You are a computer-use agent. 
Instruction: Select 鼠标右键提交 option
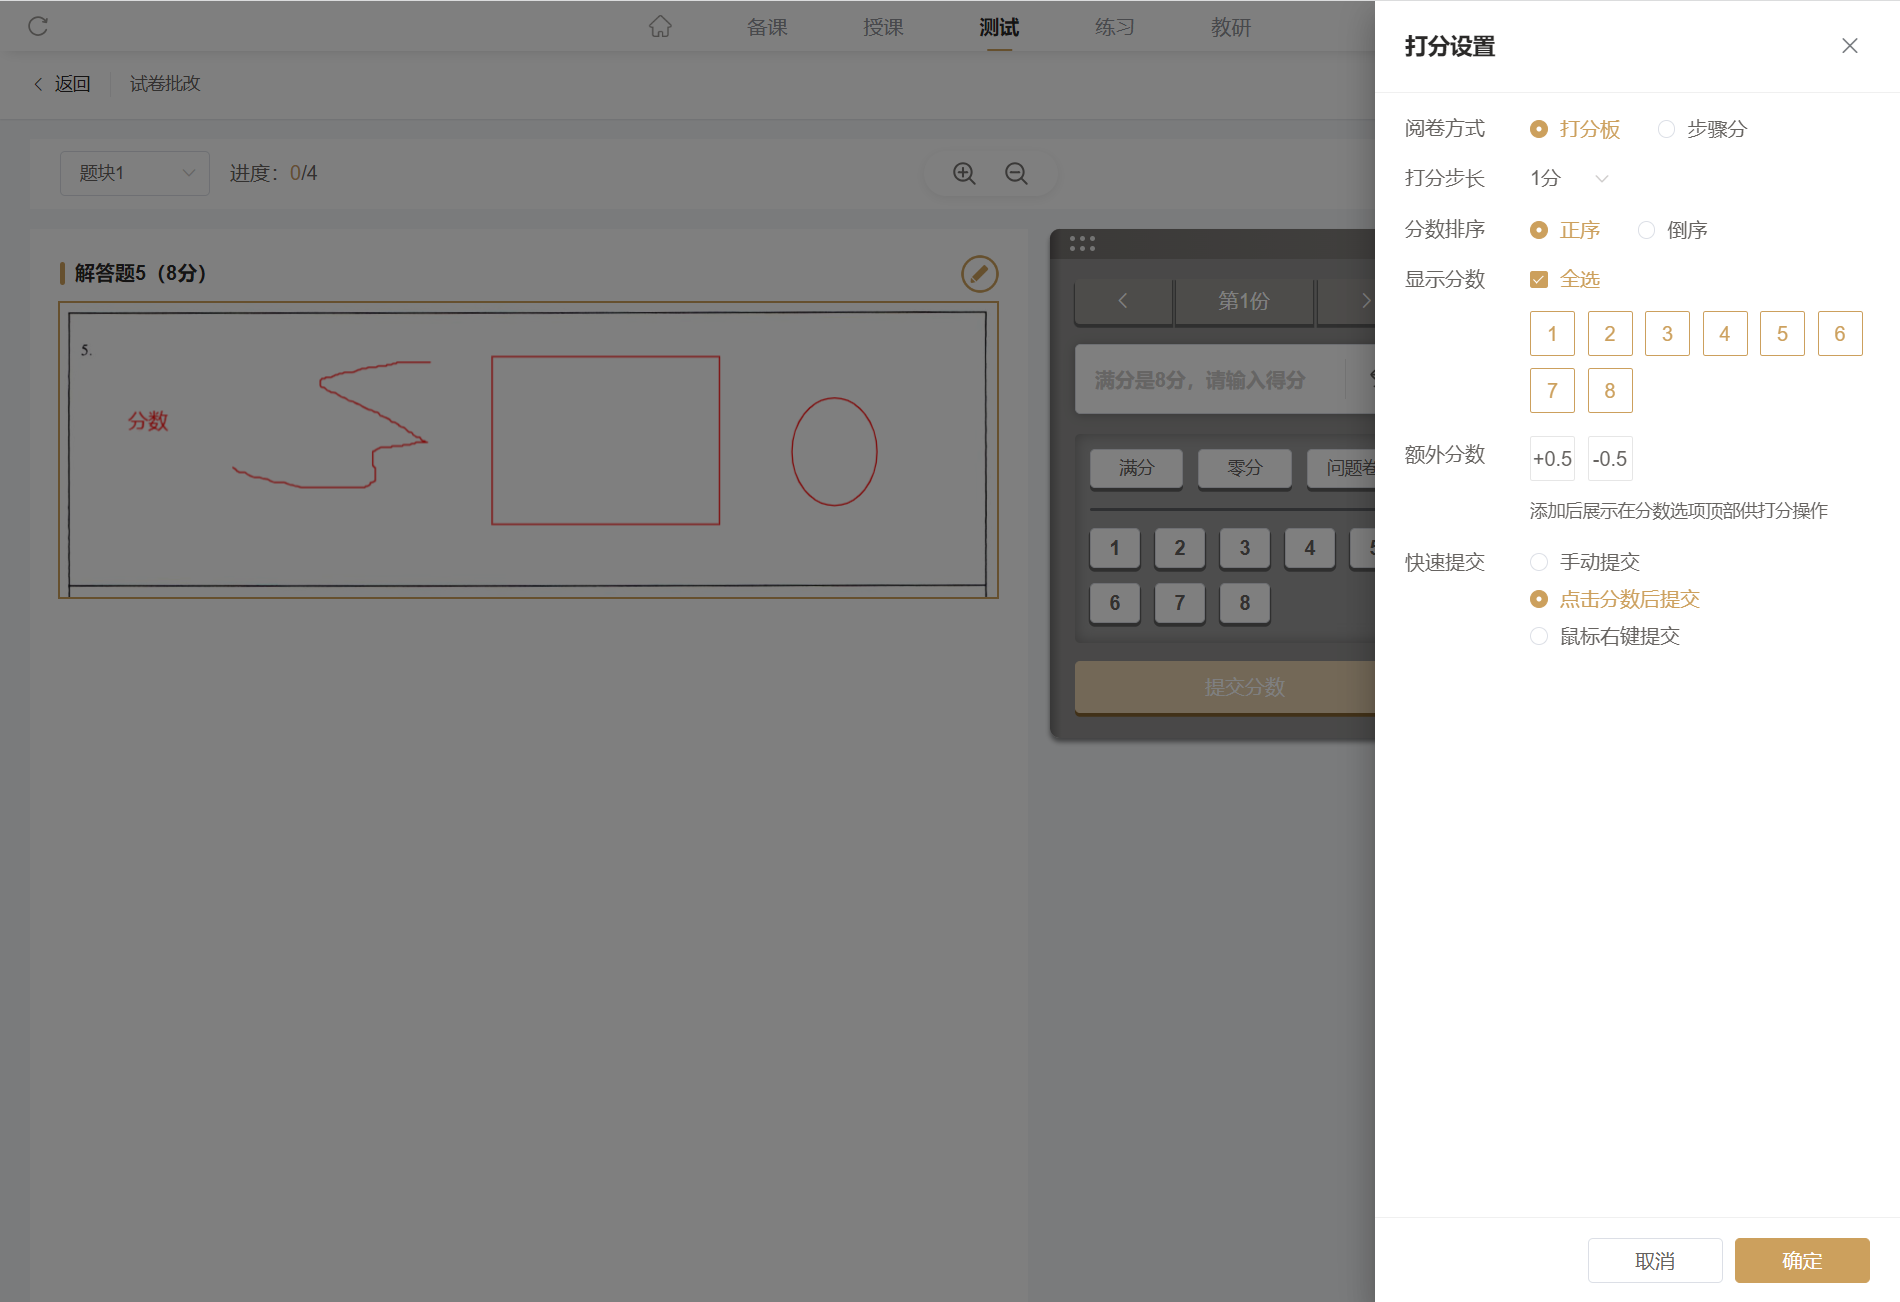coord(1605,636)
